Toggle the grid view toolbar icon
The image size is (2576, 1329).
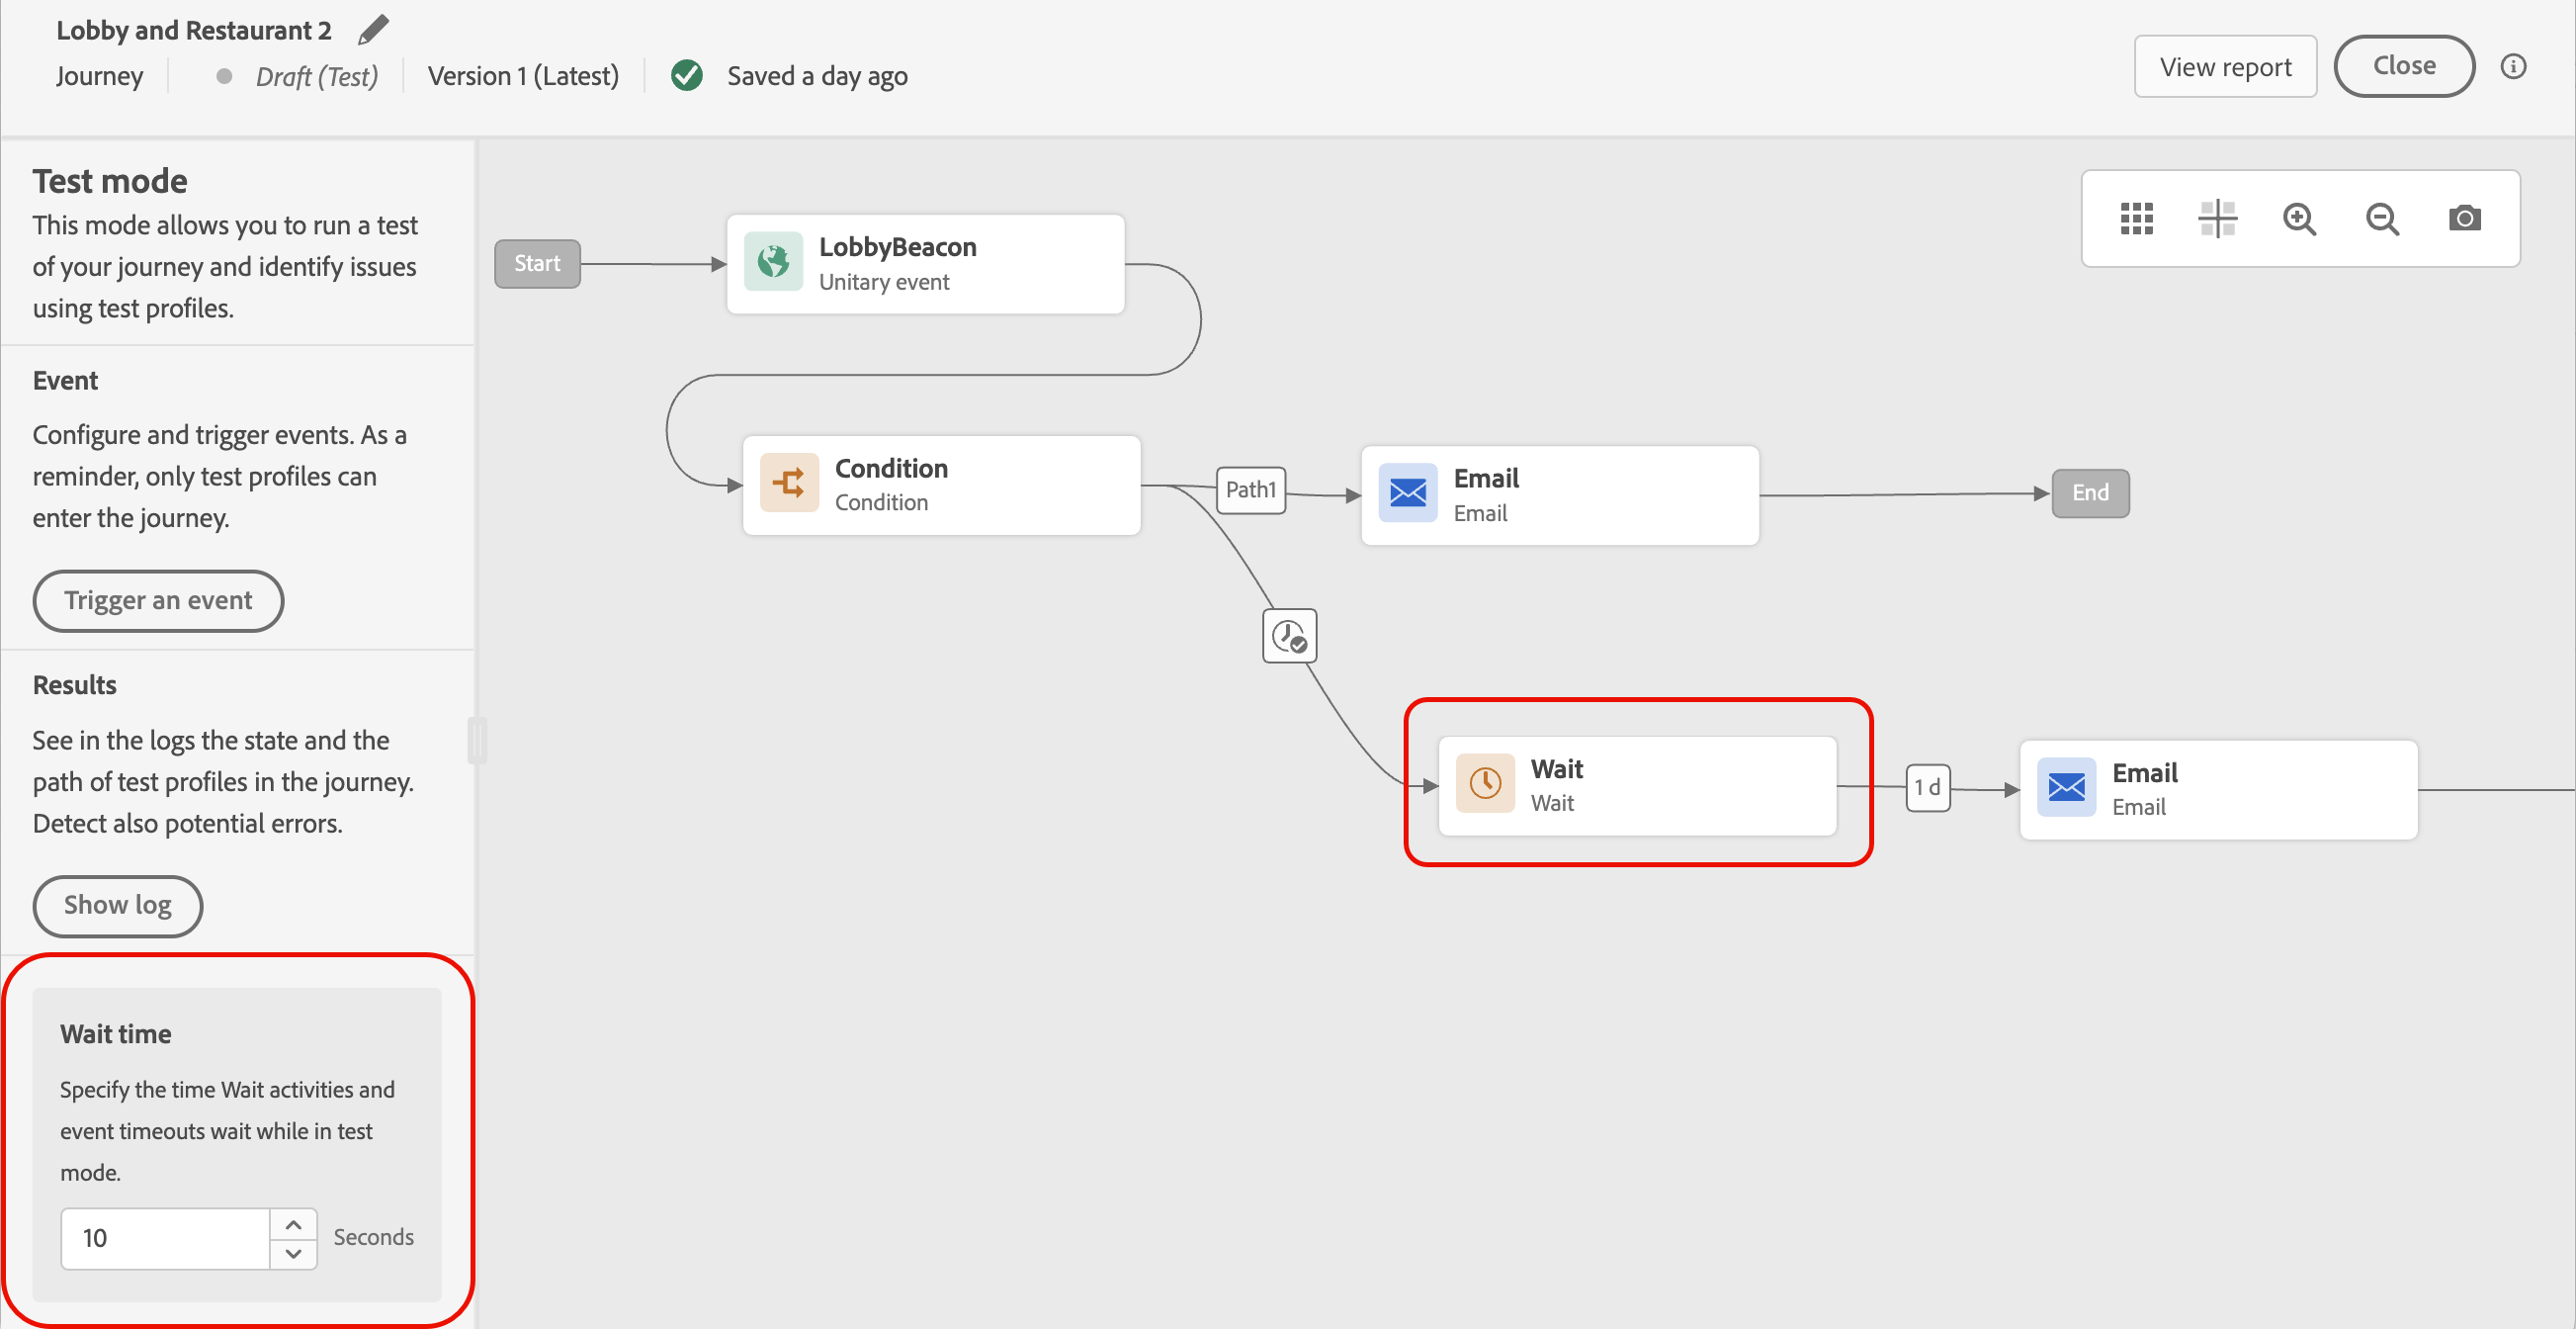click(2136, 218)
